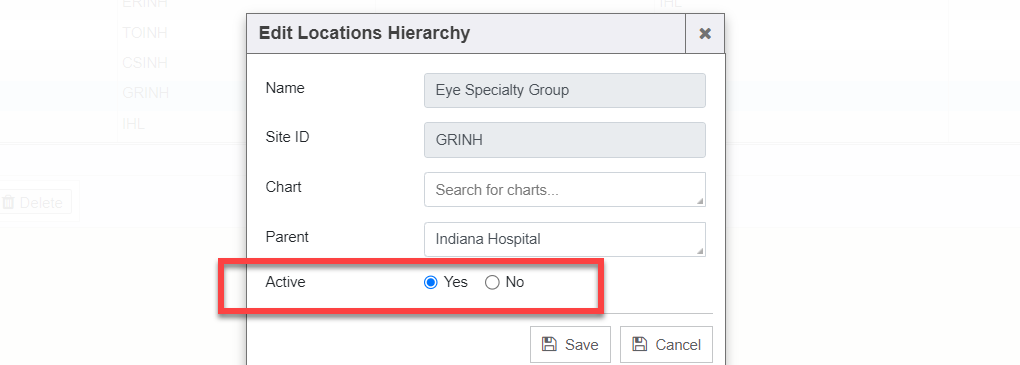Click the disk icon on Cancel button
This screenshot has width=1020, height=365.
(640, 344)
